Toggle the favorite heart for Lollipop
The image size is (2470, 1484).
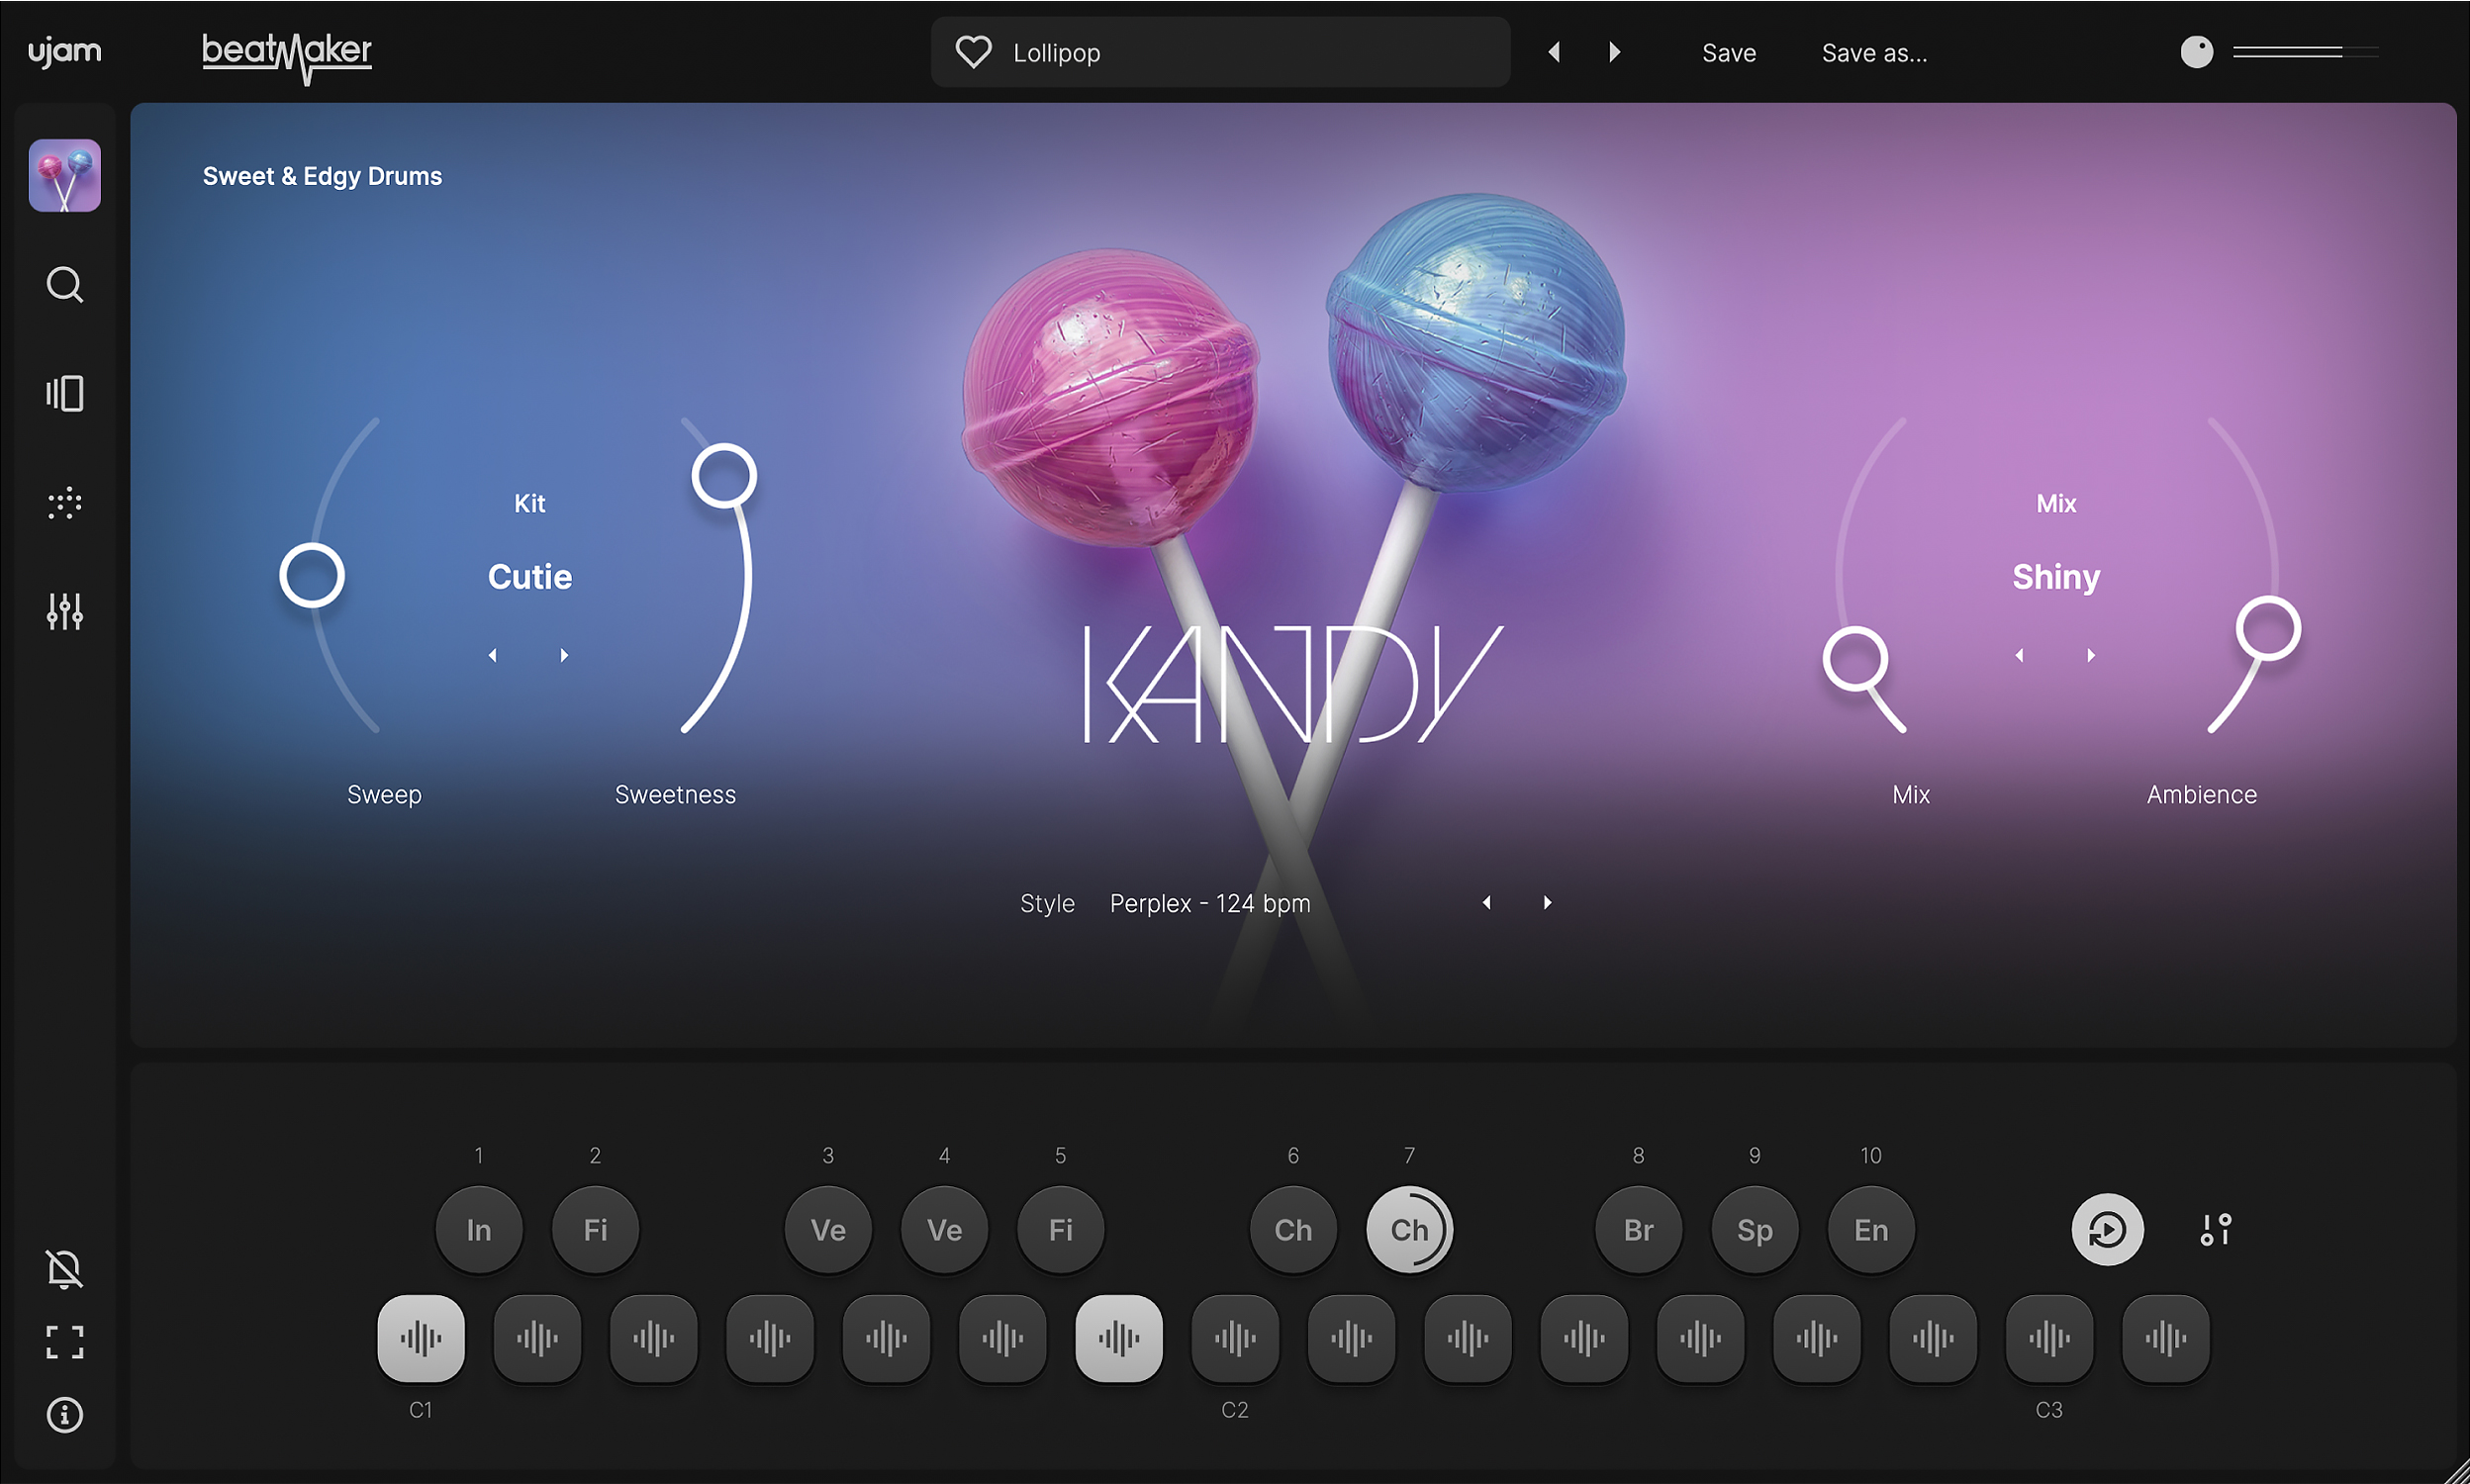pyautogui.click(x=972, y=52)
